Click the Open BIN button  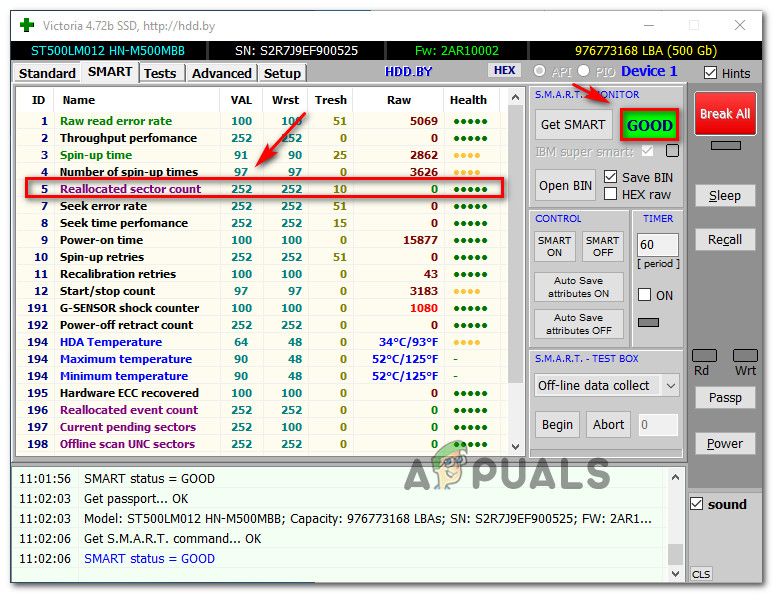tap(565, 186)
